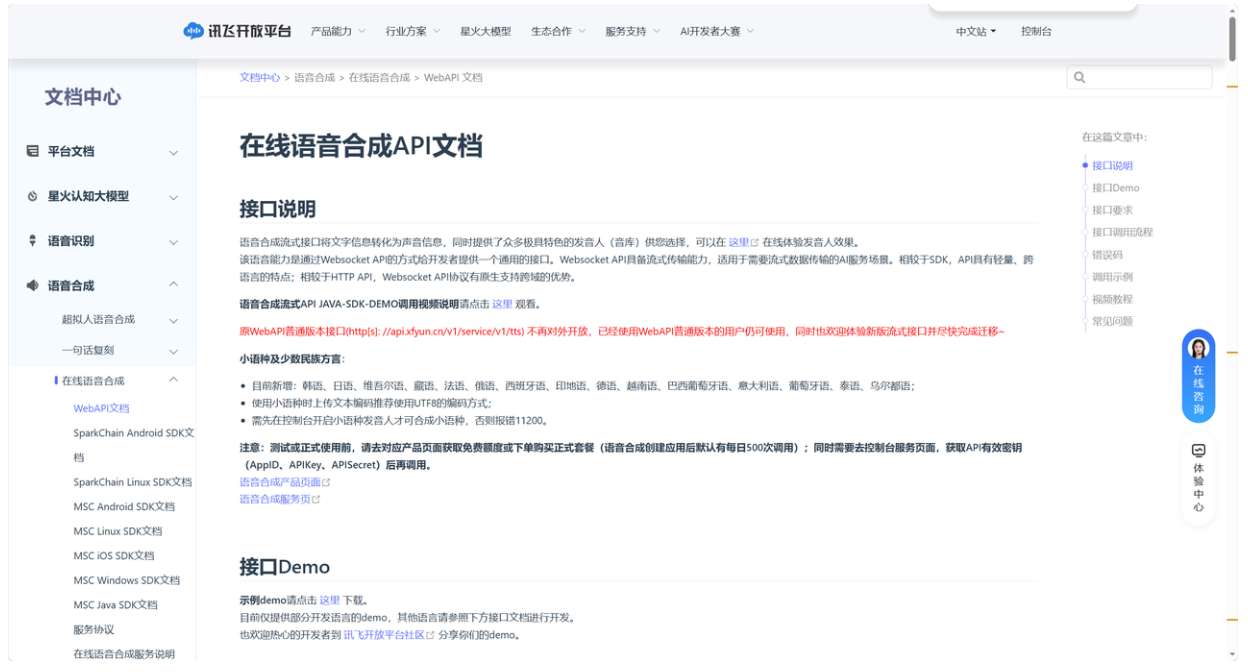The width and height of the screenshot is (1248, 672).
Task: Expand the 平台文档 sidebar section
Action: (173, 152)
